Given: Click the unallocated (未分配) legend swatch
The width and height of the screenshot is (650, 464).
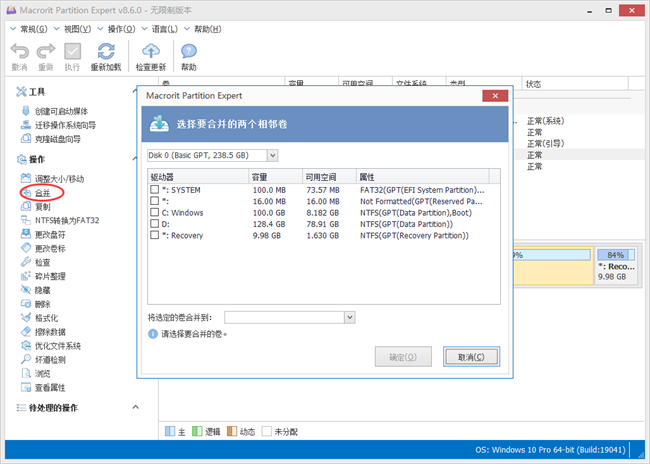Looking at the screenshot, I should click(x=267, y=431).
